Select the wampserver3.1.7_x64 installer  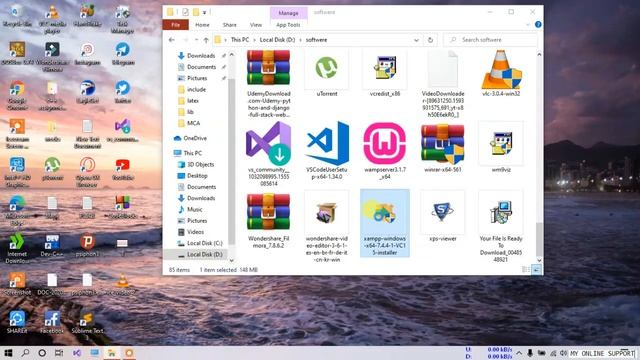[x=384, y=150]
